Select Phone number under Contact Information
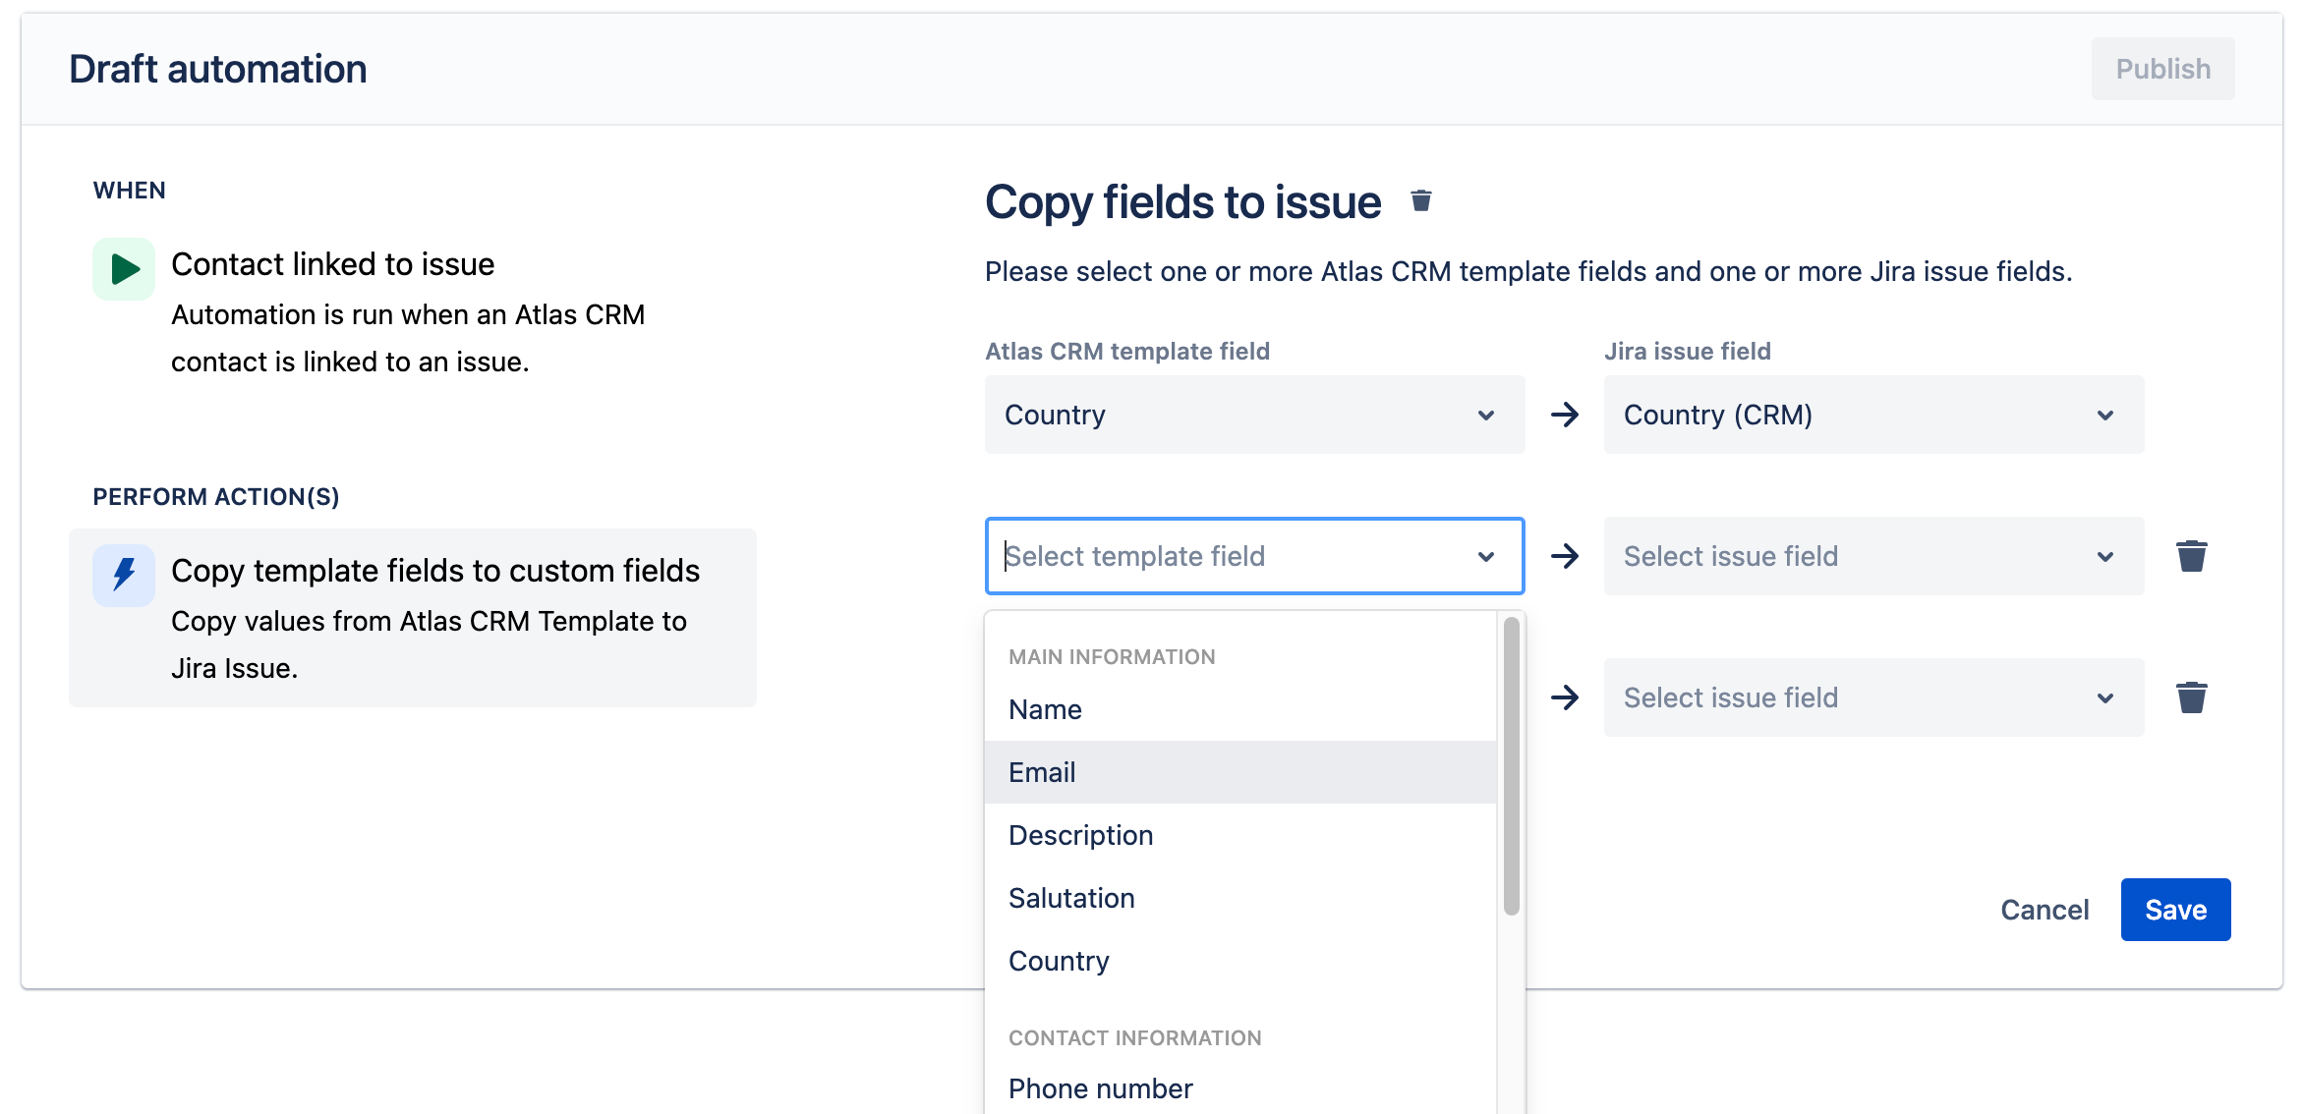 click(x=1100, y=1088)
